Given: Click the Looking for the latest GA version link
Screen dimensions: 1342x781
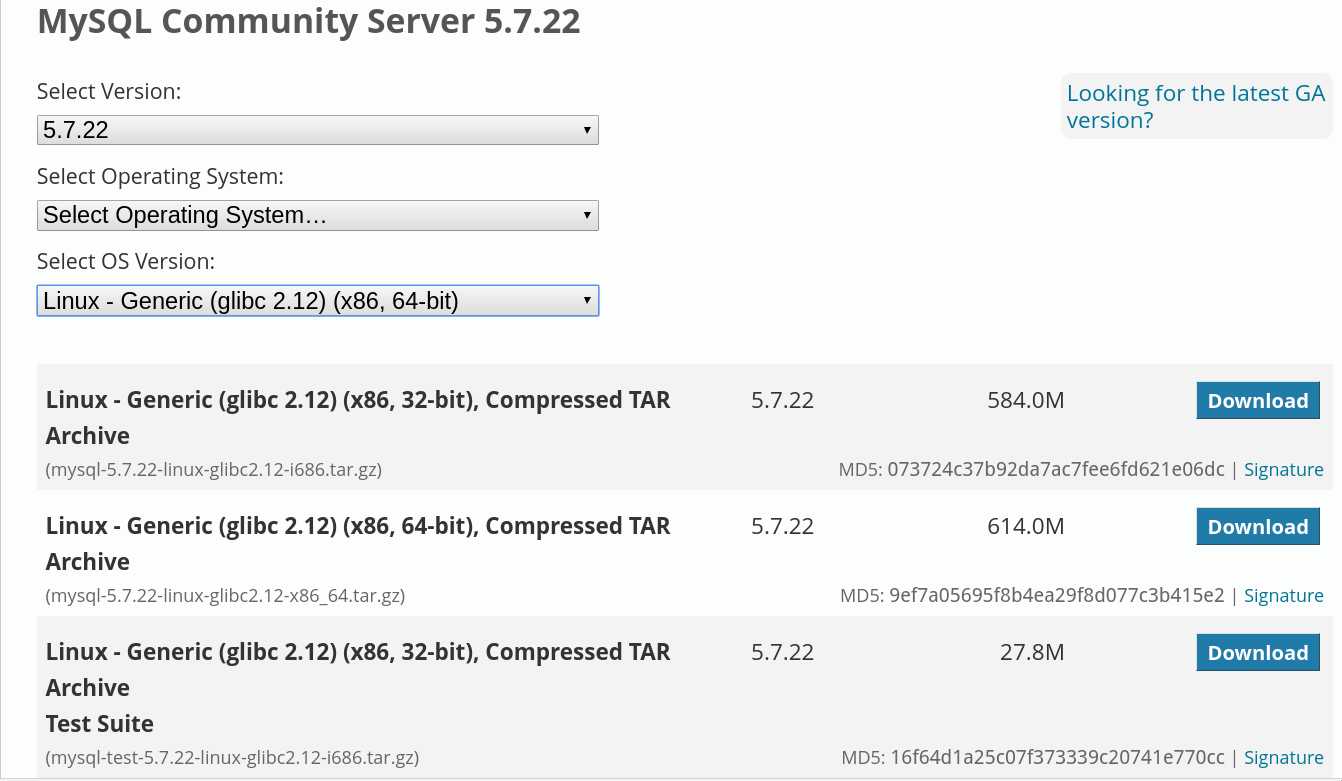Looking at the screenshot, I should click(1196, 106).
